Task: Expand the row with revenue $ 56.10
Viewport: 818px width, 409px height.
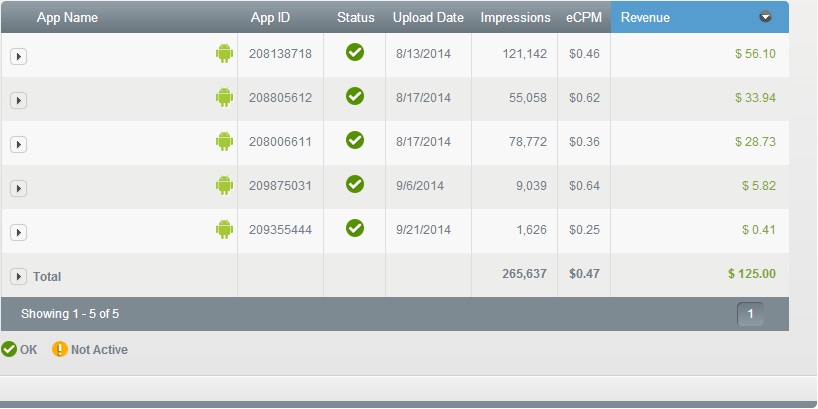Action: [18, 56]
